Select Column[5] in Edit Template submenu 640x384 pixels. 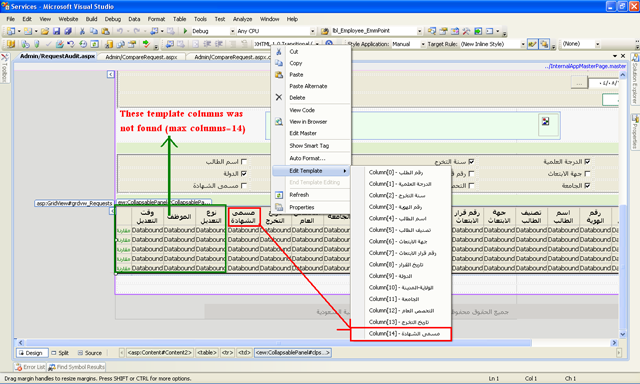click(400, 230)
